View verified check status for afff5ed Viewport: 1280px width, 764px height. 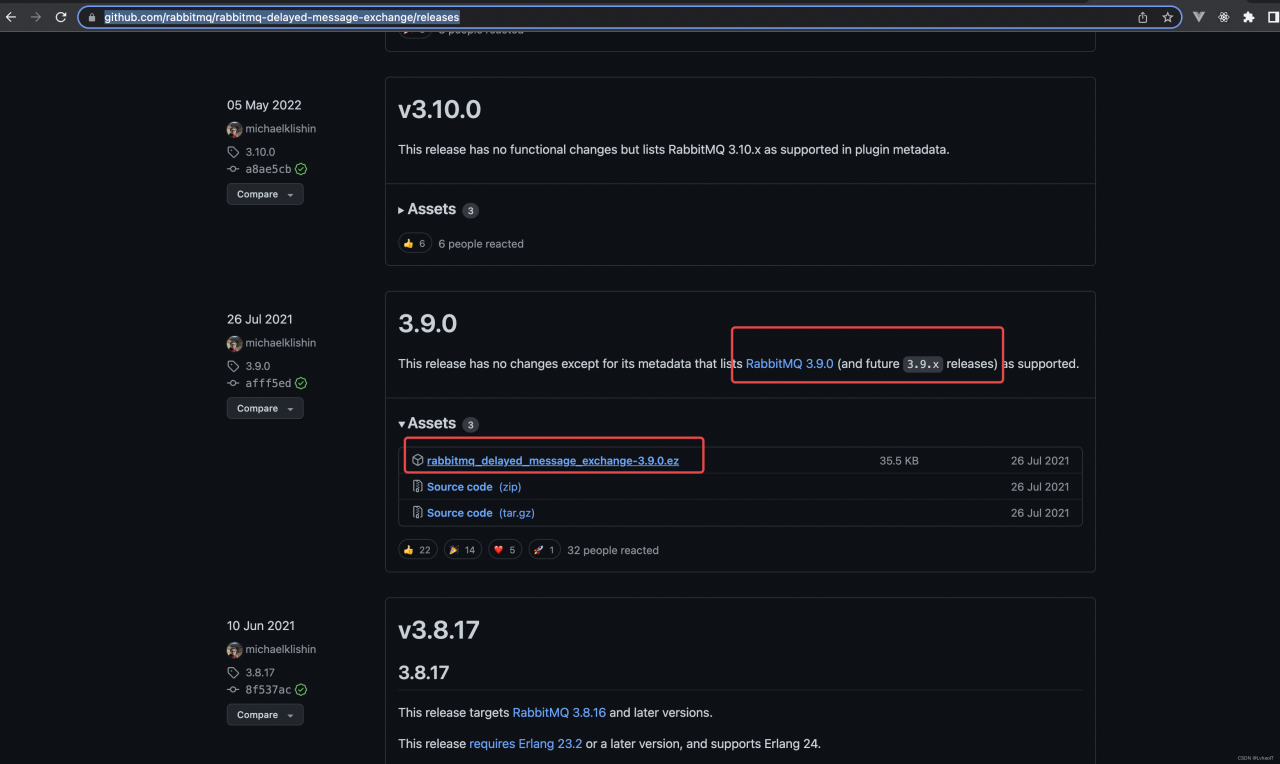[301, 383]
